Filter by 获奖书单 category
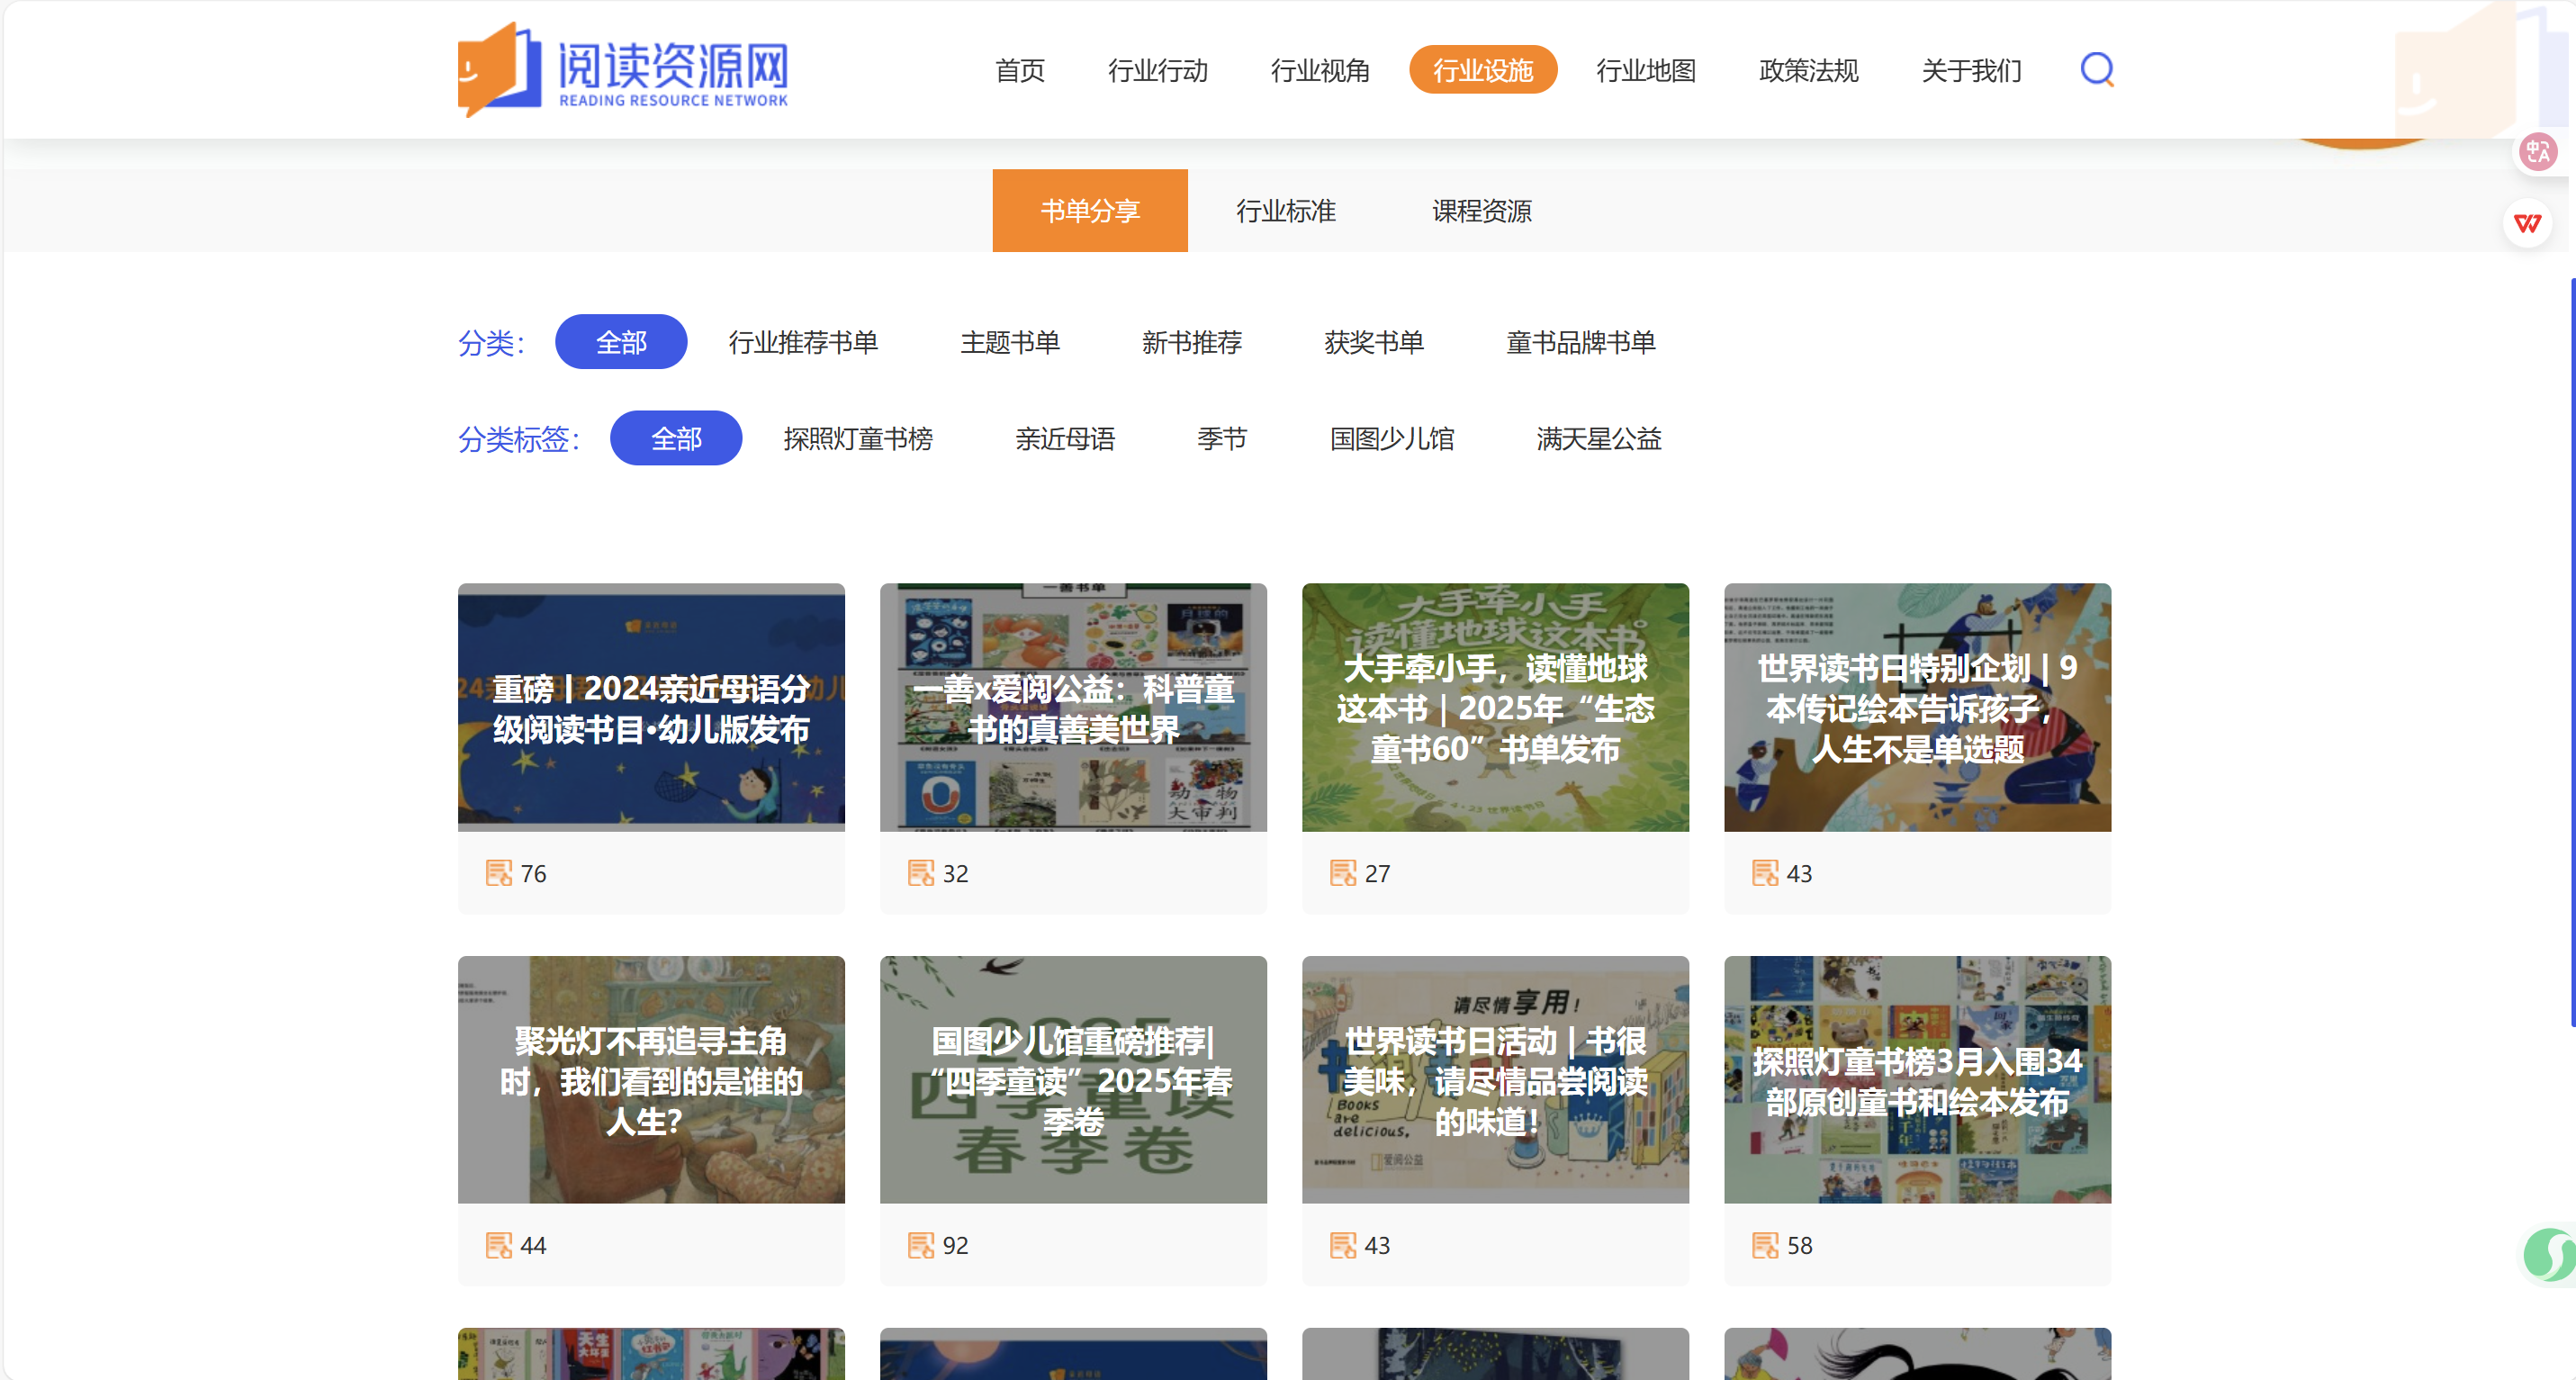The width and height of the screenshot is (2576, 1380). click(x=1374, y=342)
